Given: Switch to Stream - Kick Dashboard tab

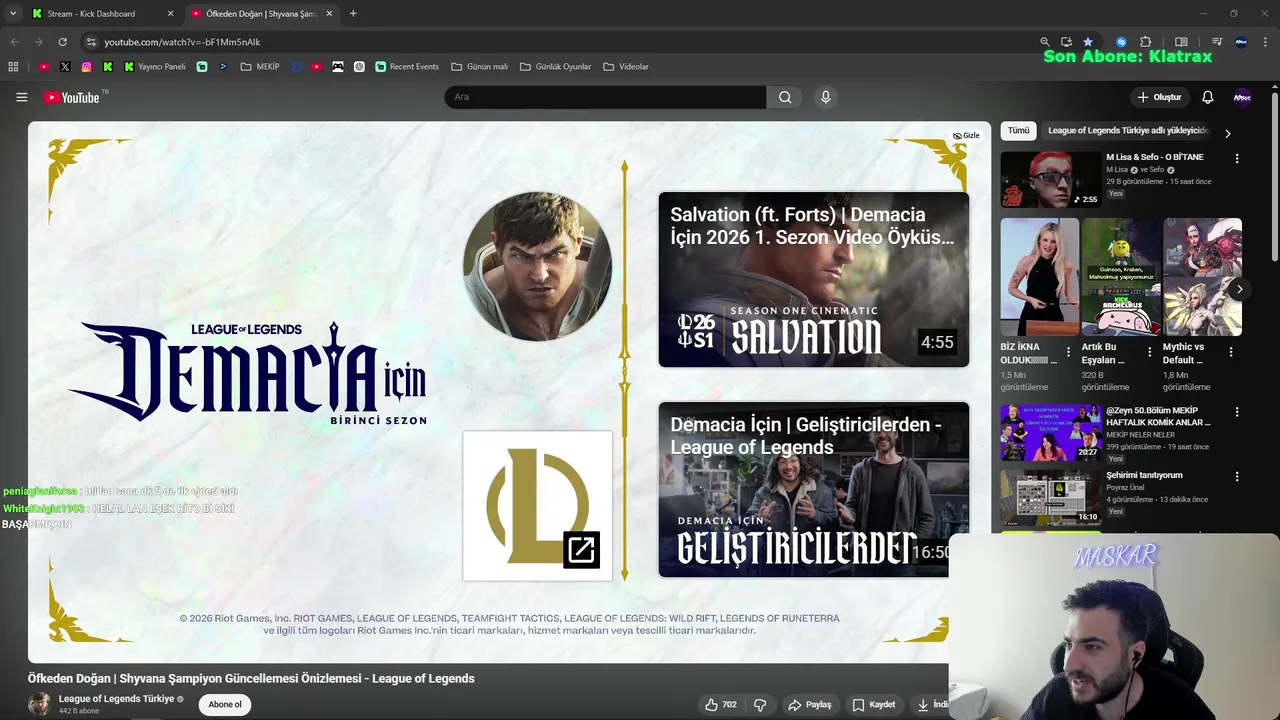Looking at the screenshot, I should (x=102, y=14).
